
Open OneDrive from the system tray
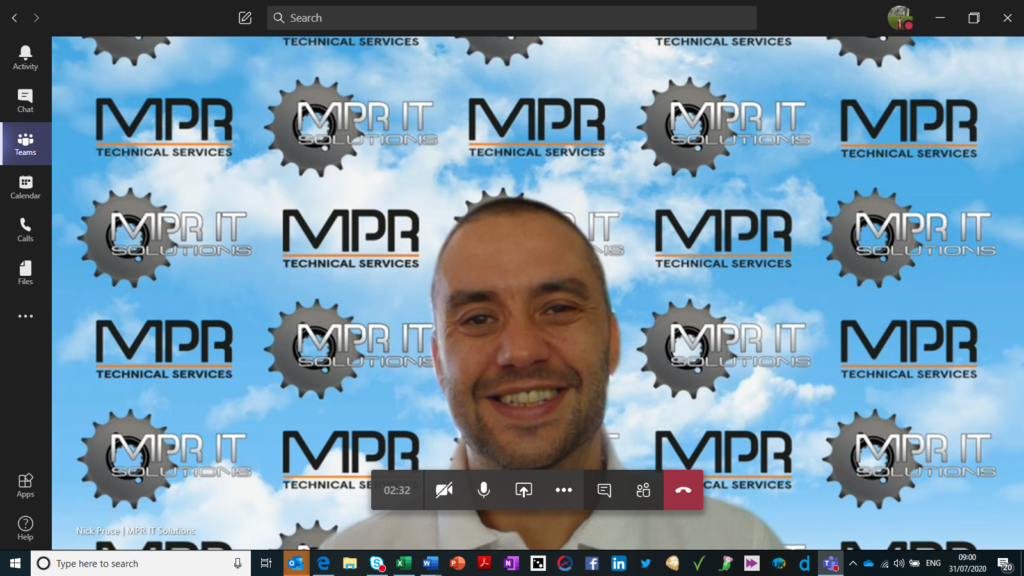pos(869,563)
